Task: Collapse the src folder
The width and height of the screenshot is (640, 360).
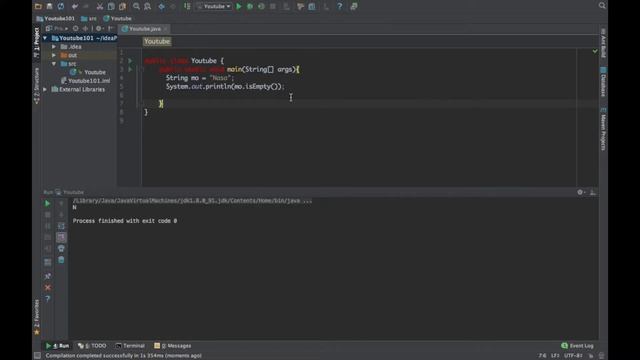Action: click(x=54, y=64)
